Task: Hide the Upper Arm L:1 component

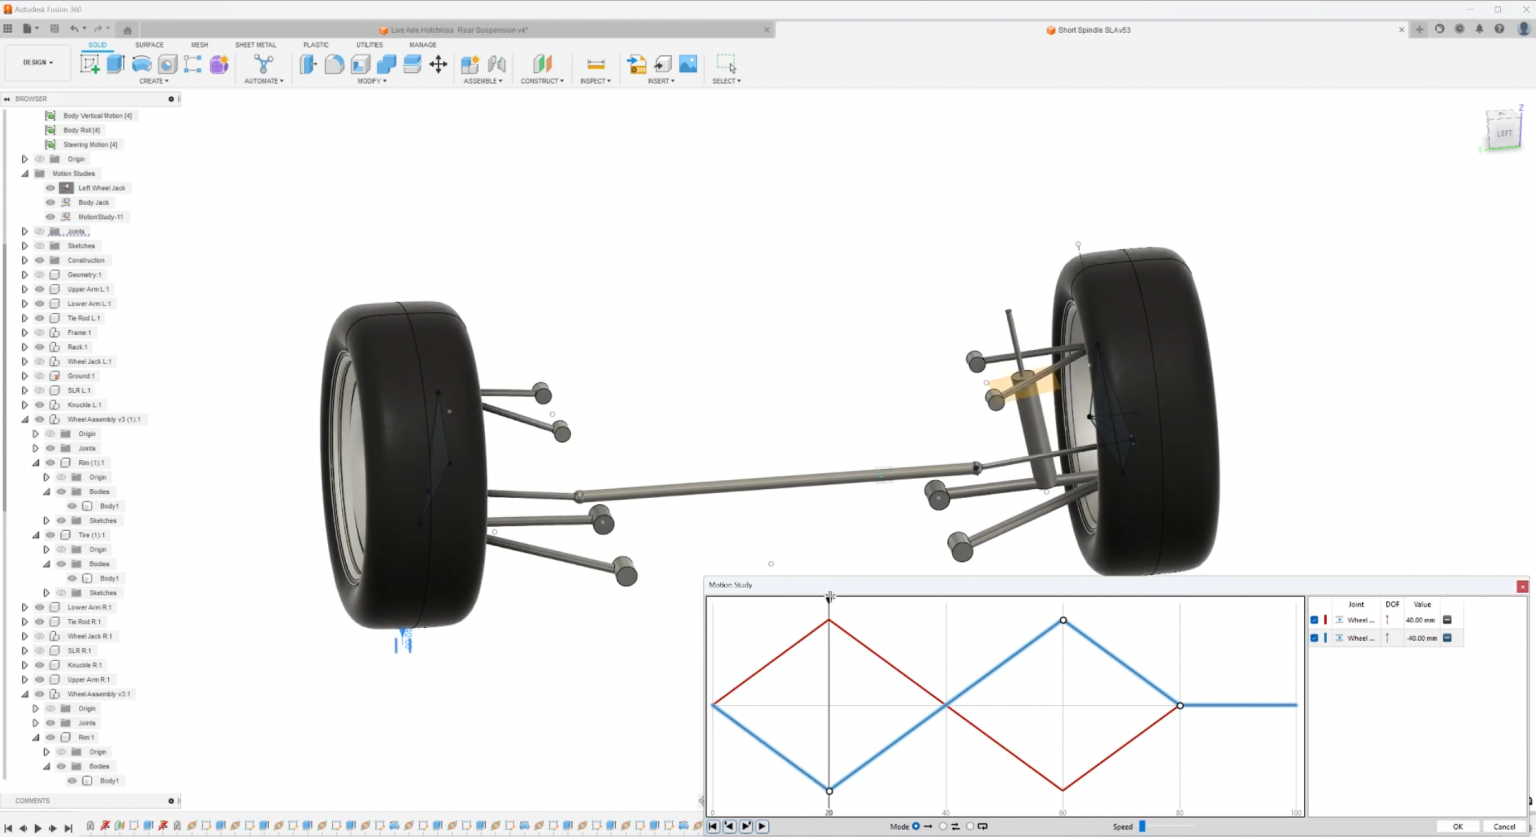Action: pos(40,289)
